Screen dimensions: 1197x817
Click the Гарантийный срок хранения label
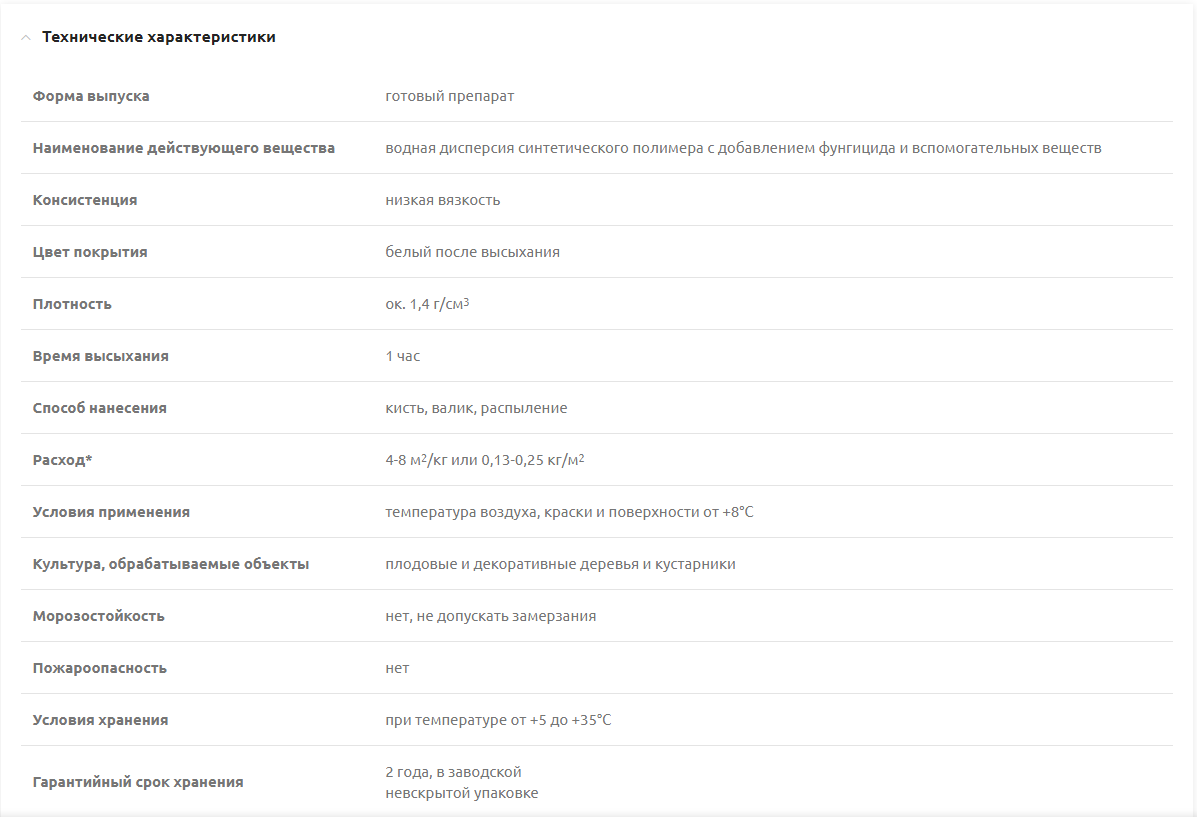click(138, 782)
